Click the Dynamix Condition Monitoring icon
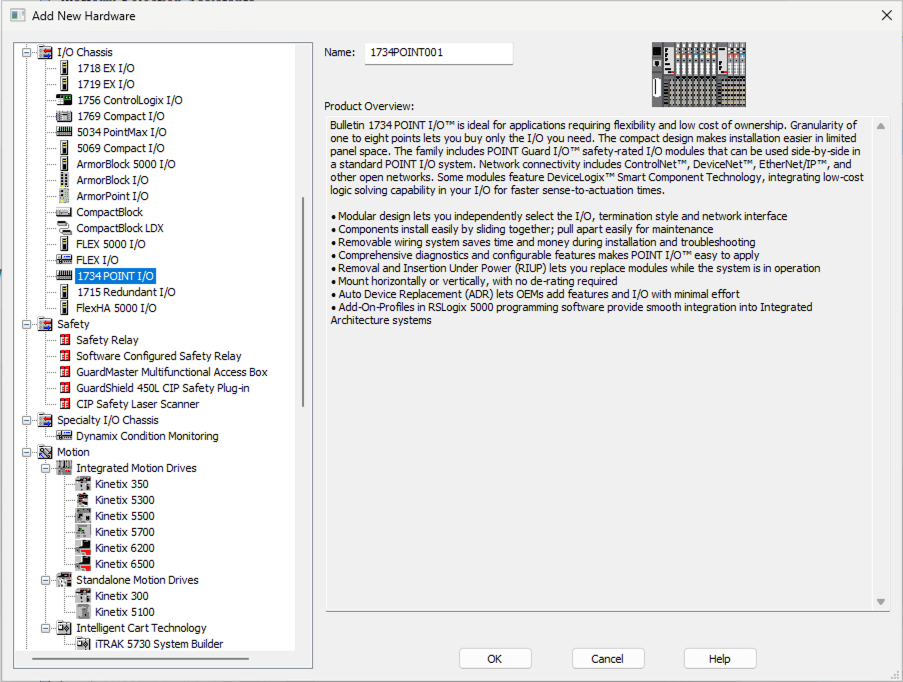Image resolution: width=903 pixels, height=682 pixels. click(64, 436)
